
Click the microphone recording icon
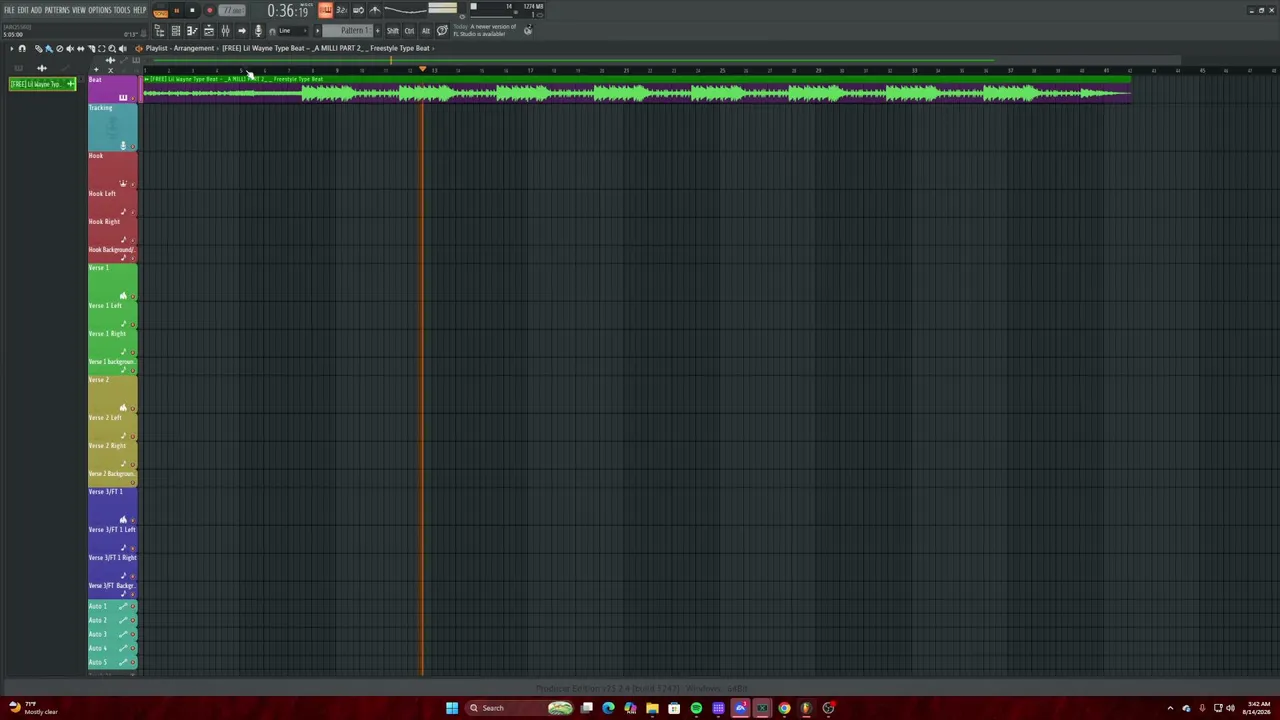(x=258, y=31)
